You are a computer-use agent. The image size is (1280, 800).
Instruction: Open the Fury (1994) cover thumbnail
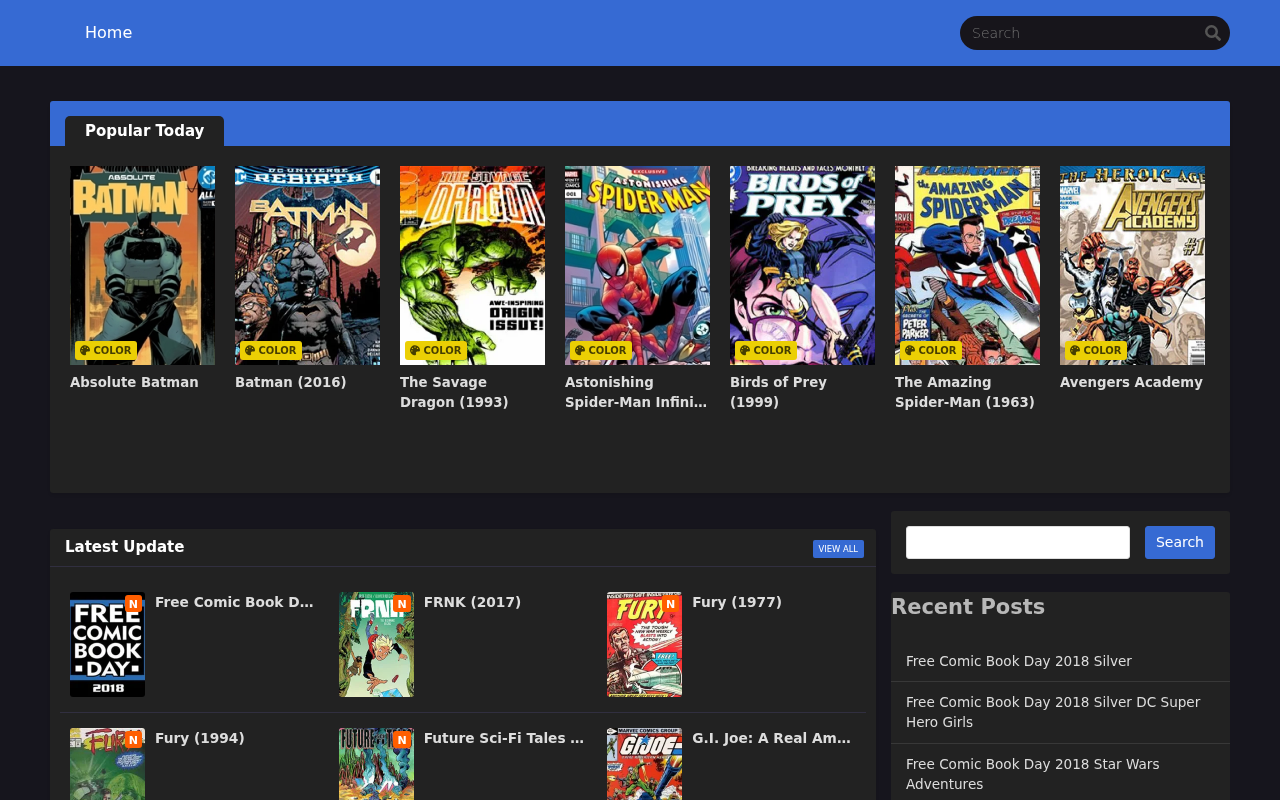coord(107,764)
